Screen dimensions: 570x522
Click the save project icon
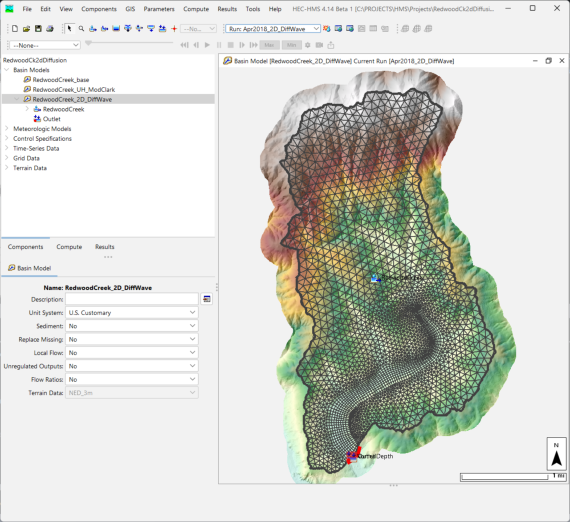(x=38, y=29)
